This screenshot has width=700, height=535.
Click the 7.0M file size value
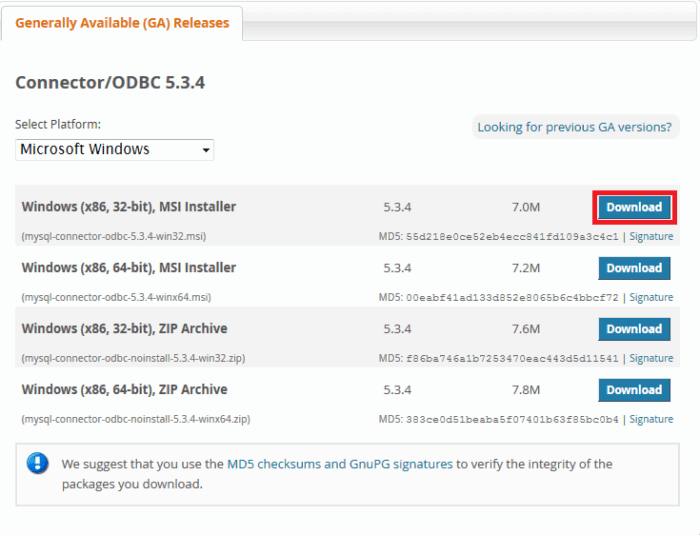526,207
